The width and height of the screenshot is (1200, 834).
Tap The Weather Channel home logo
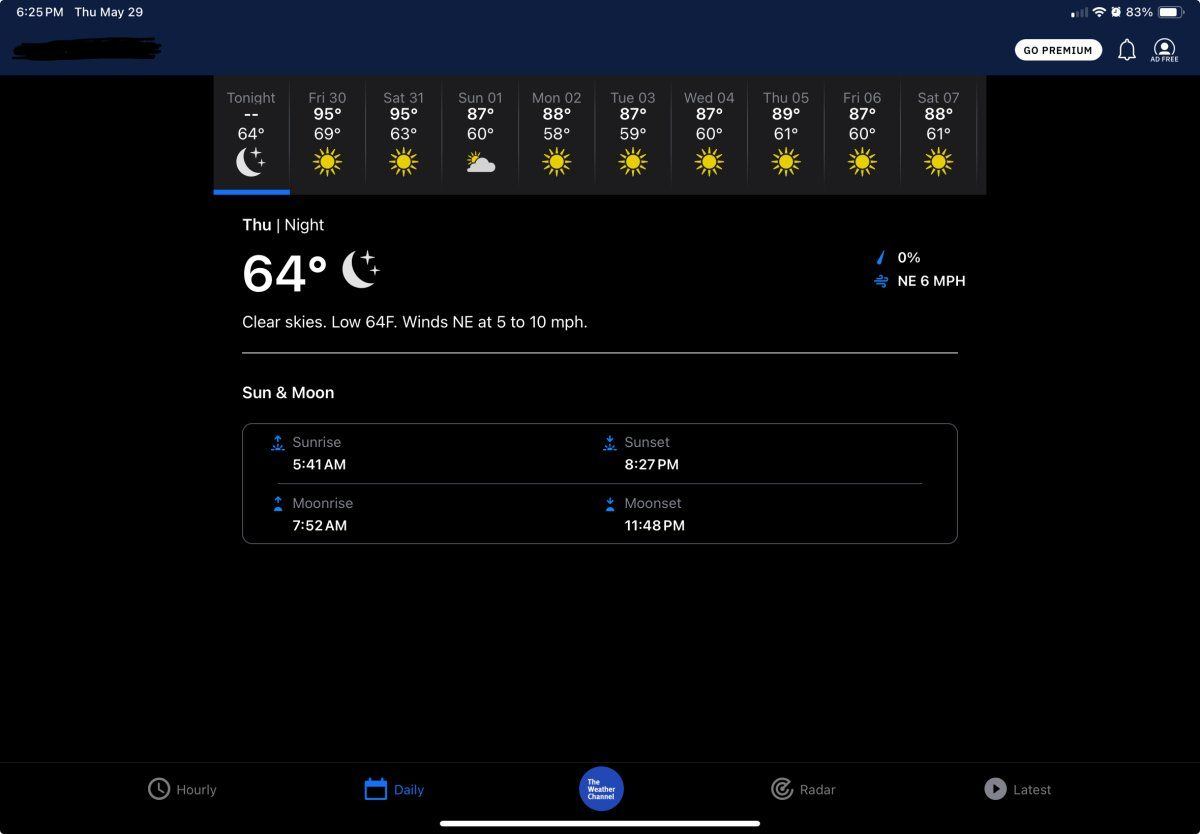click(601, 789)
